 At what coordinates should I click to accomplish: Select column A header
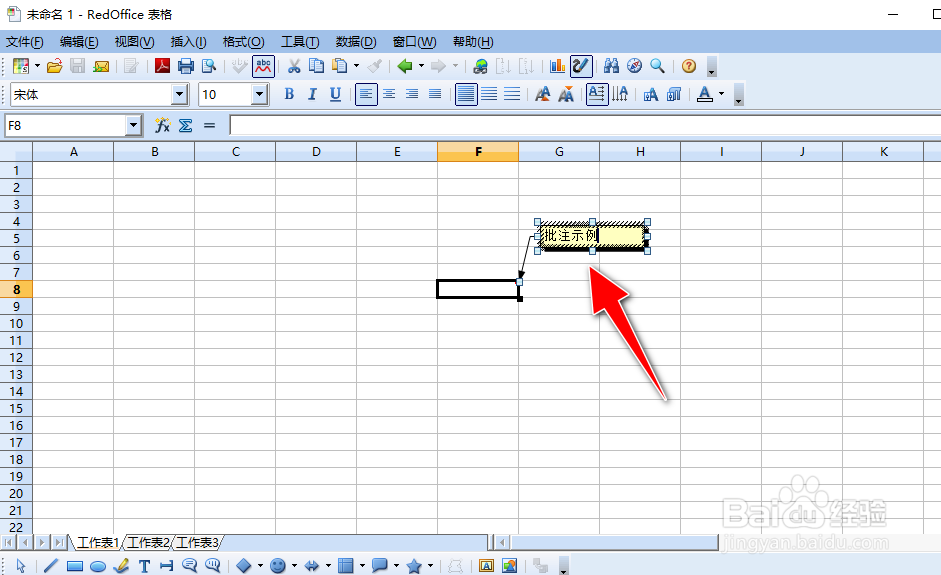pos(73,152)
